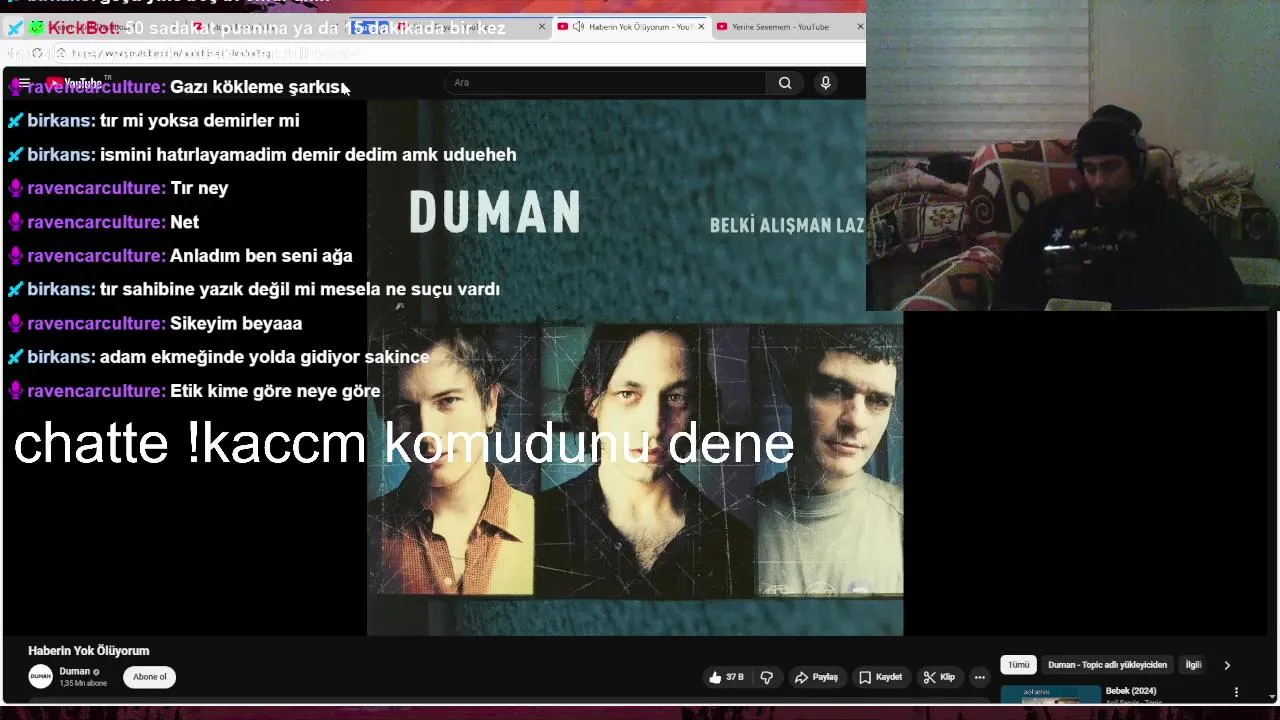The width and height of the screenshot is (1280, 720).
Task: Close the 'Haberin Yok Ölüyorum' tab
Action: [701, 27]
